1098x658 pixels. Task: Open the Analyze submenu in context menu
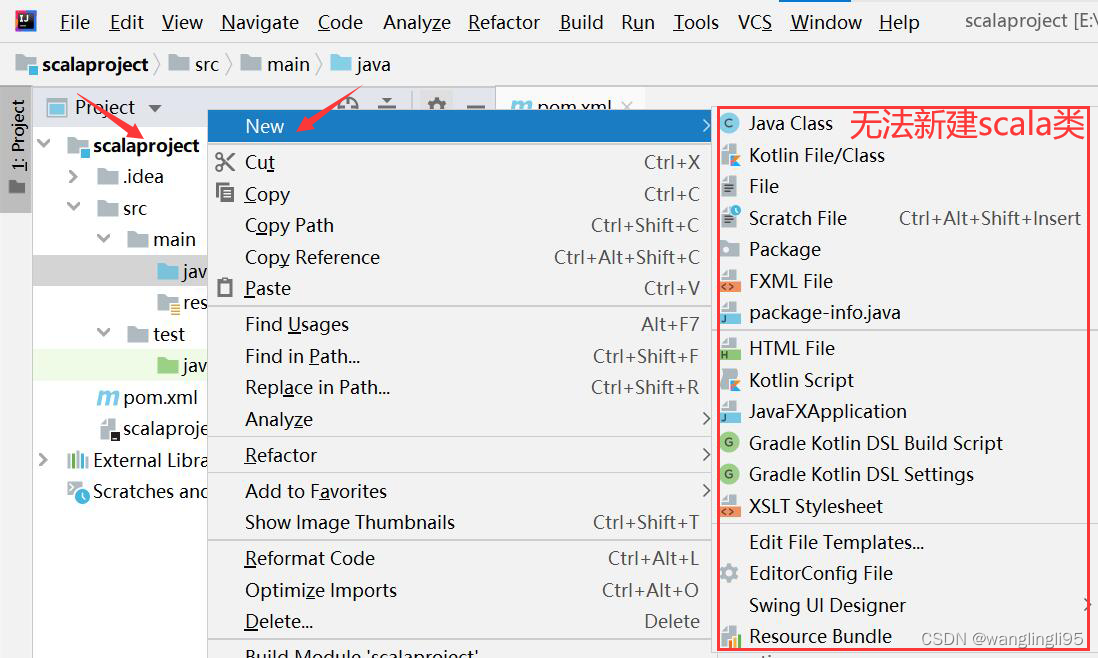click(x=459, y=419)
